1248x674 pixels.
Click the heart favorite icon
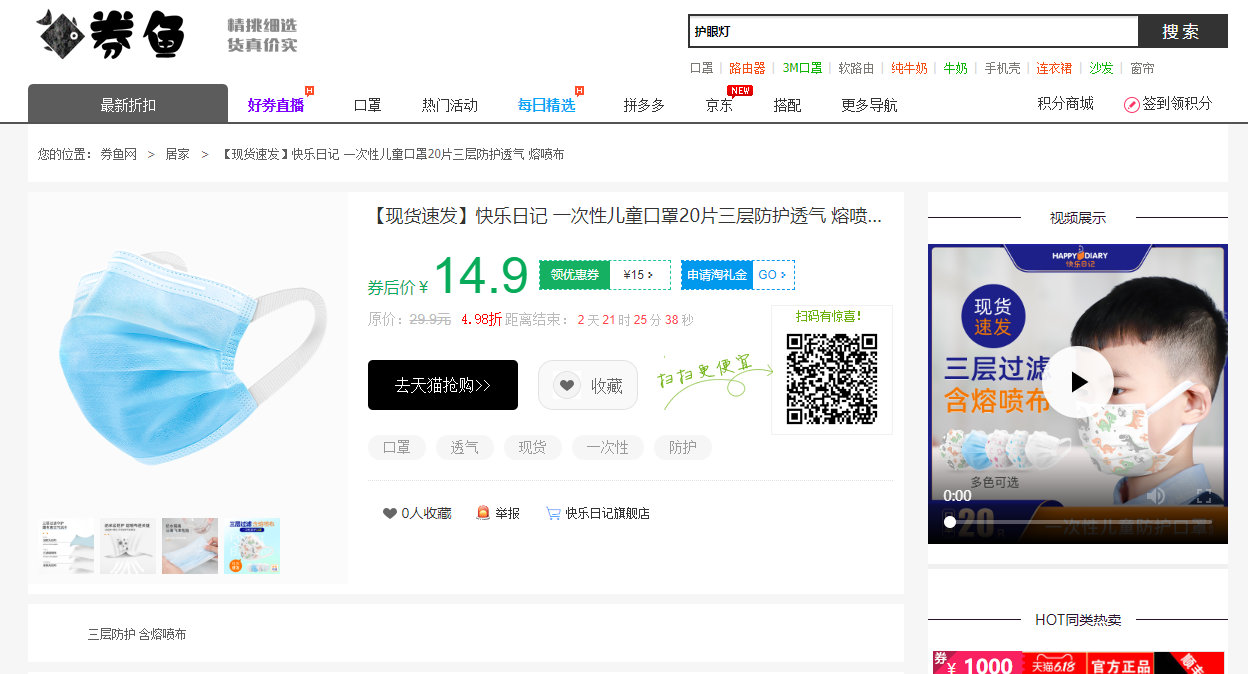coord(390,513)
